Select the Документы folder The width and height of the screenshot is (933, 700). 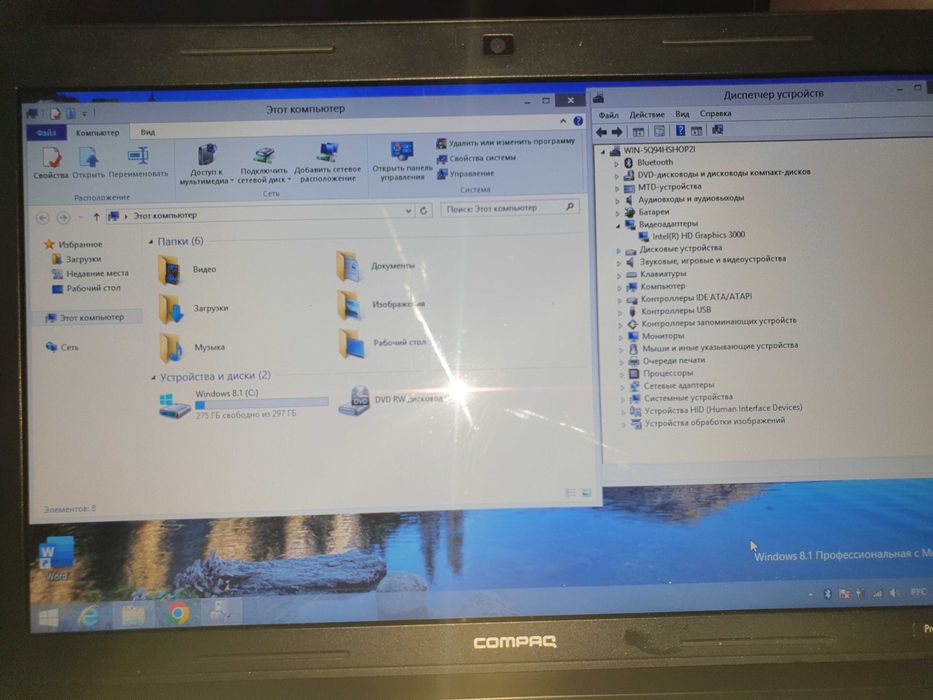tap(375, 266)
